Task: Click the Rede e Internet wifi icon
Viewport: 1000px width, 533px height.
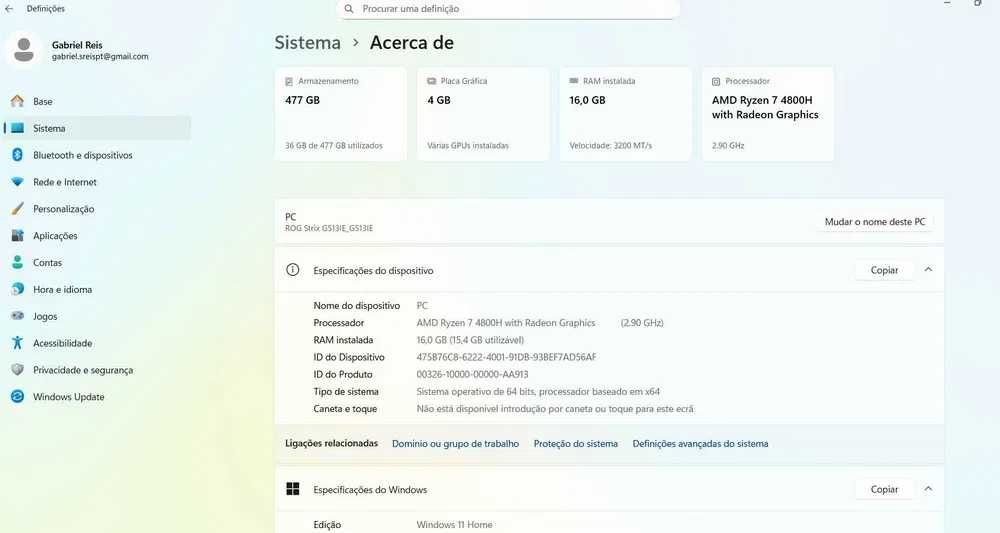Action: [x=17, y=182]
